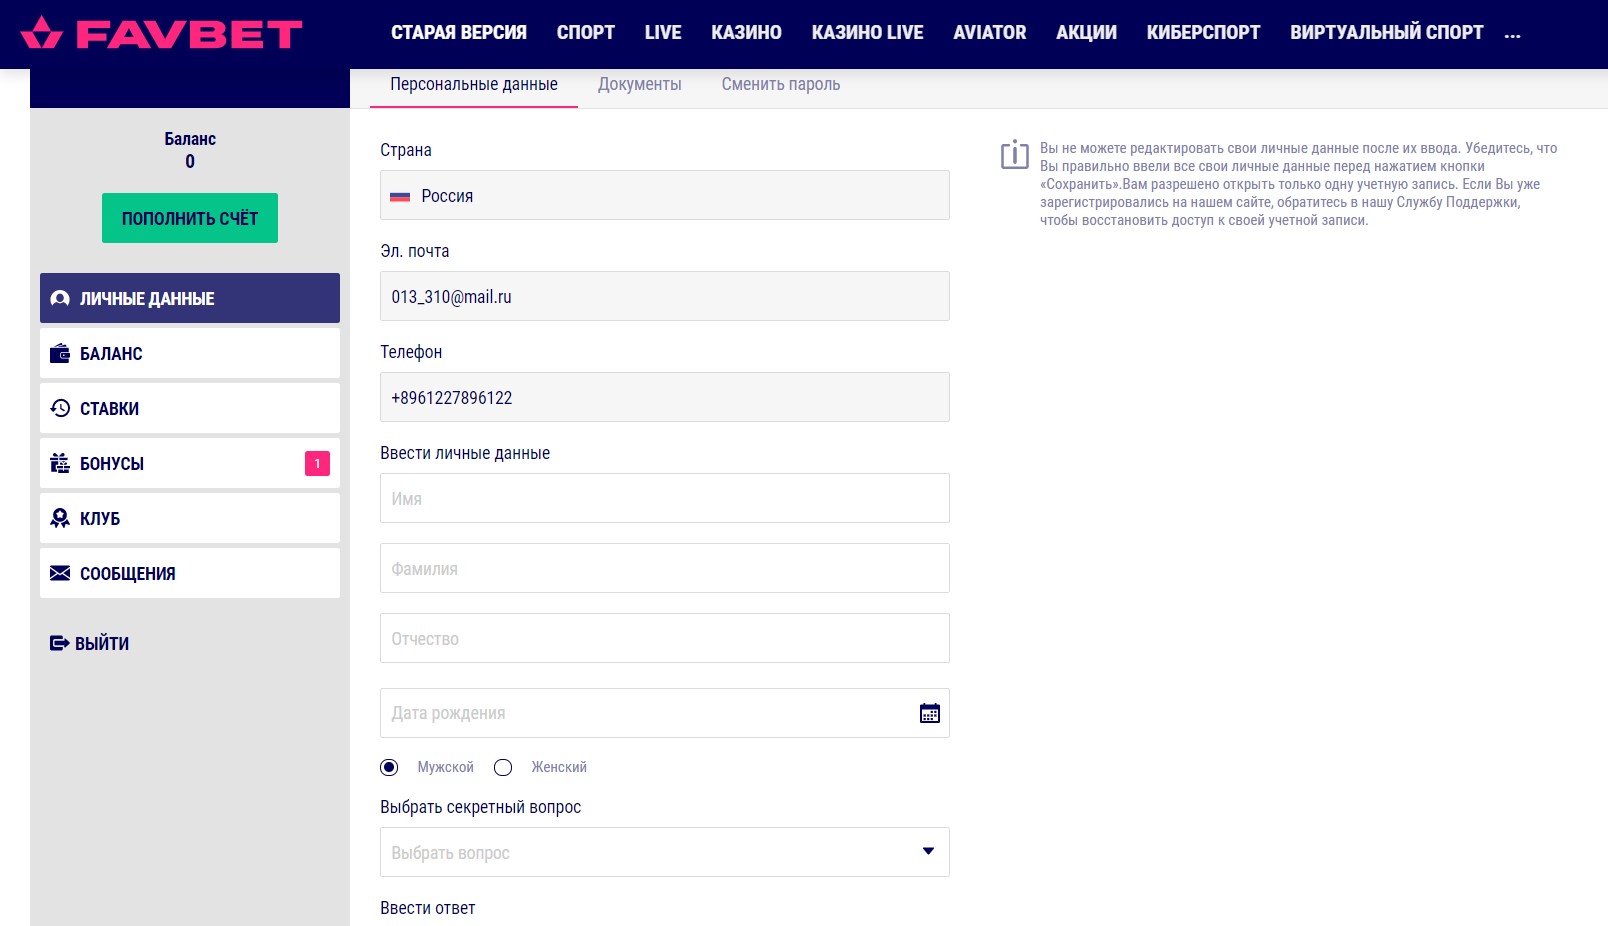Image resolution: width=1608 pixels, height=926 pixels.
Task: Select the Женский gender radio button
Action: click(503, 767)
